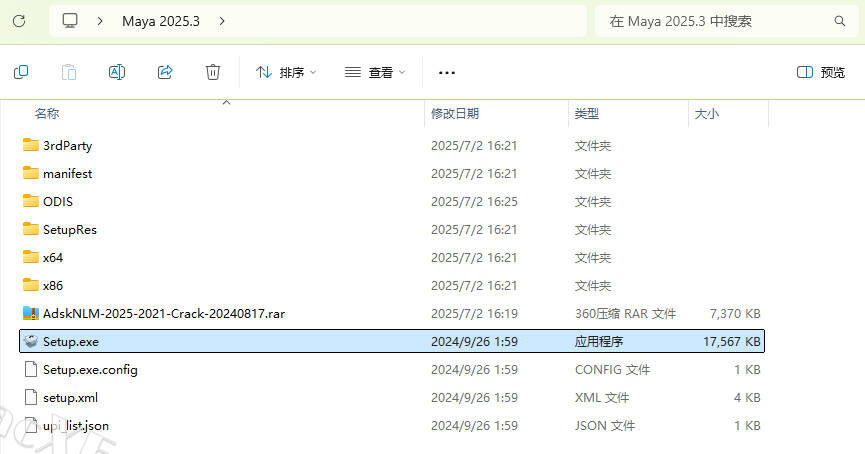Click the setup.xml file icon
The image size is (865, 454).
click(31, 398)
